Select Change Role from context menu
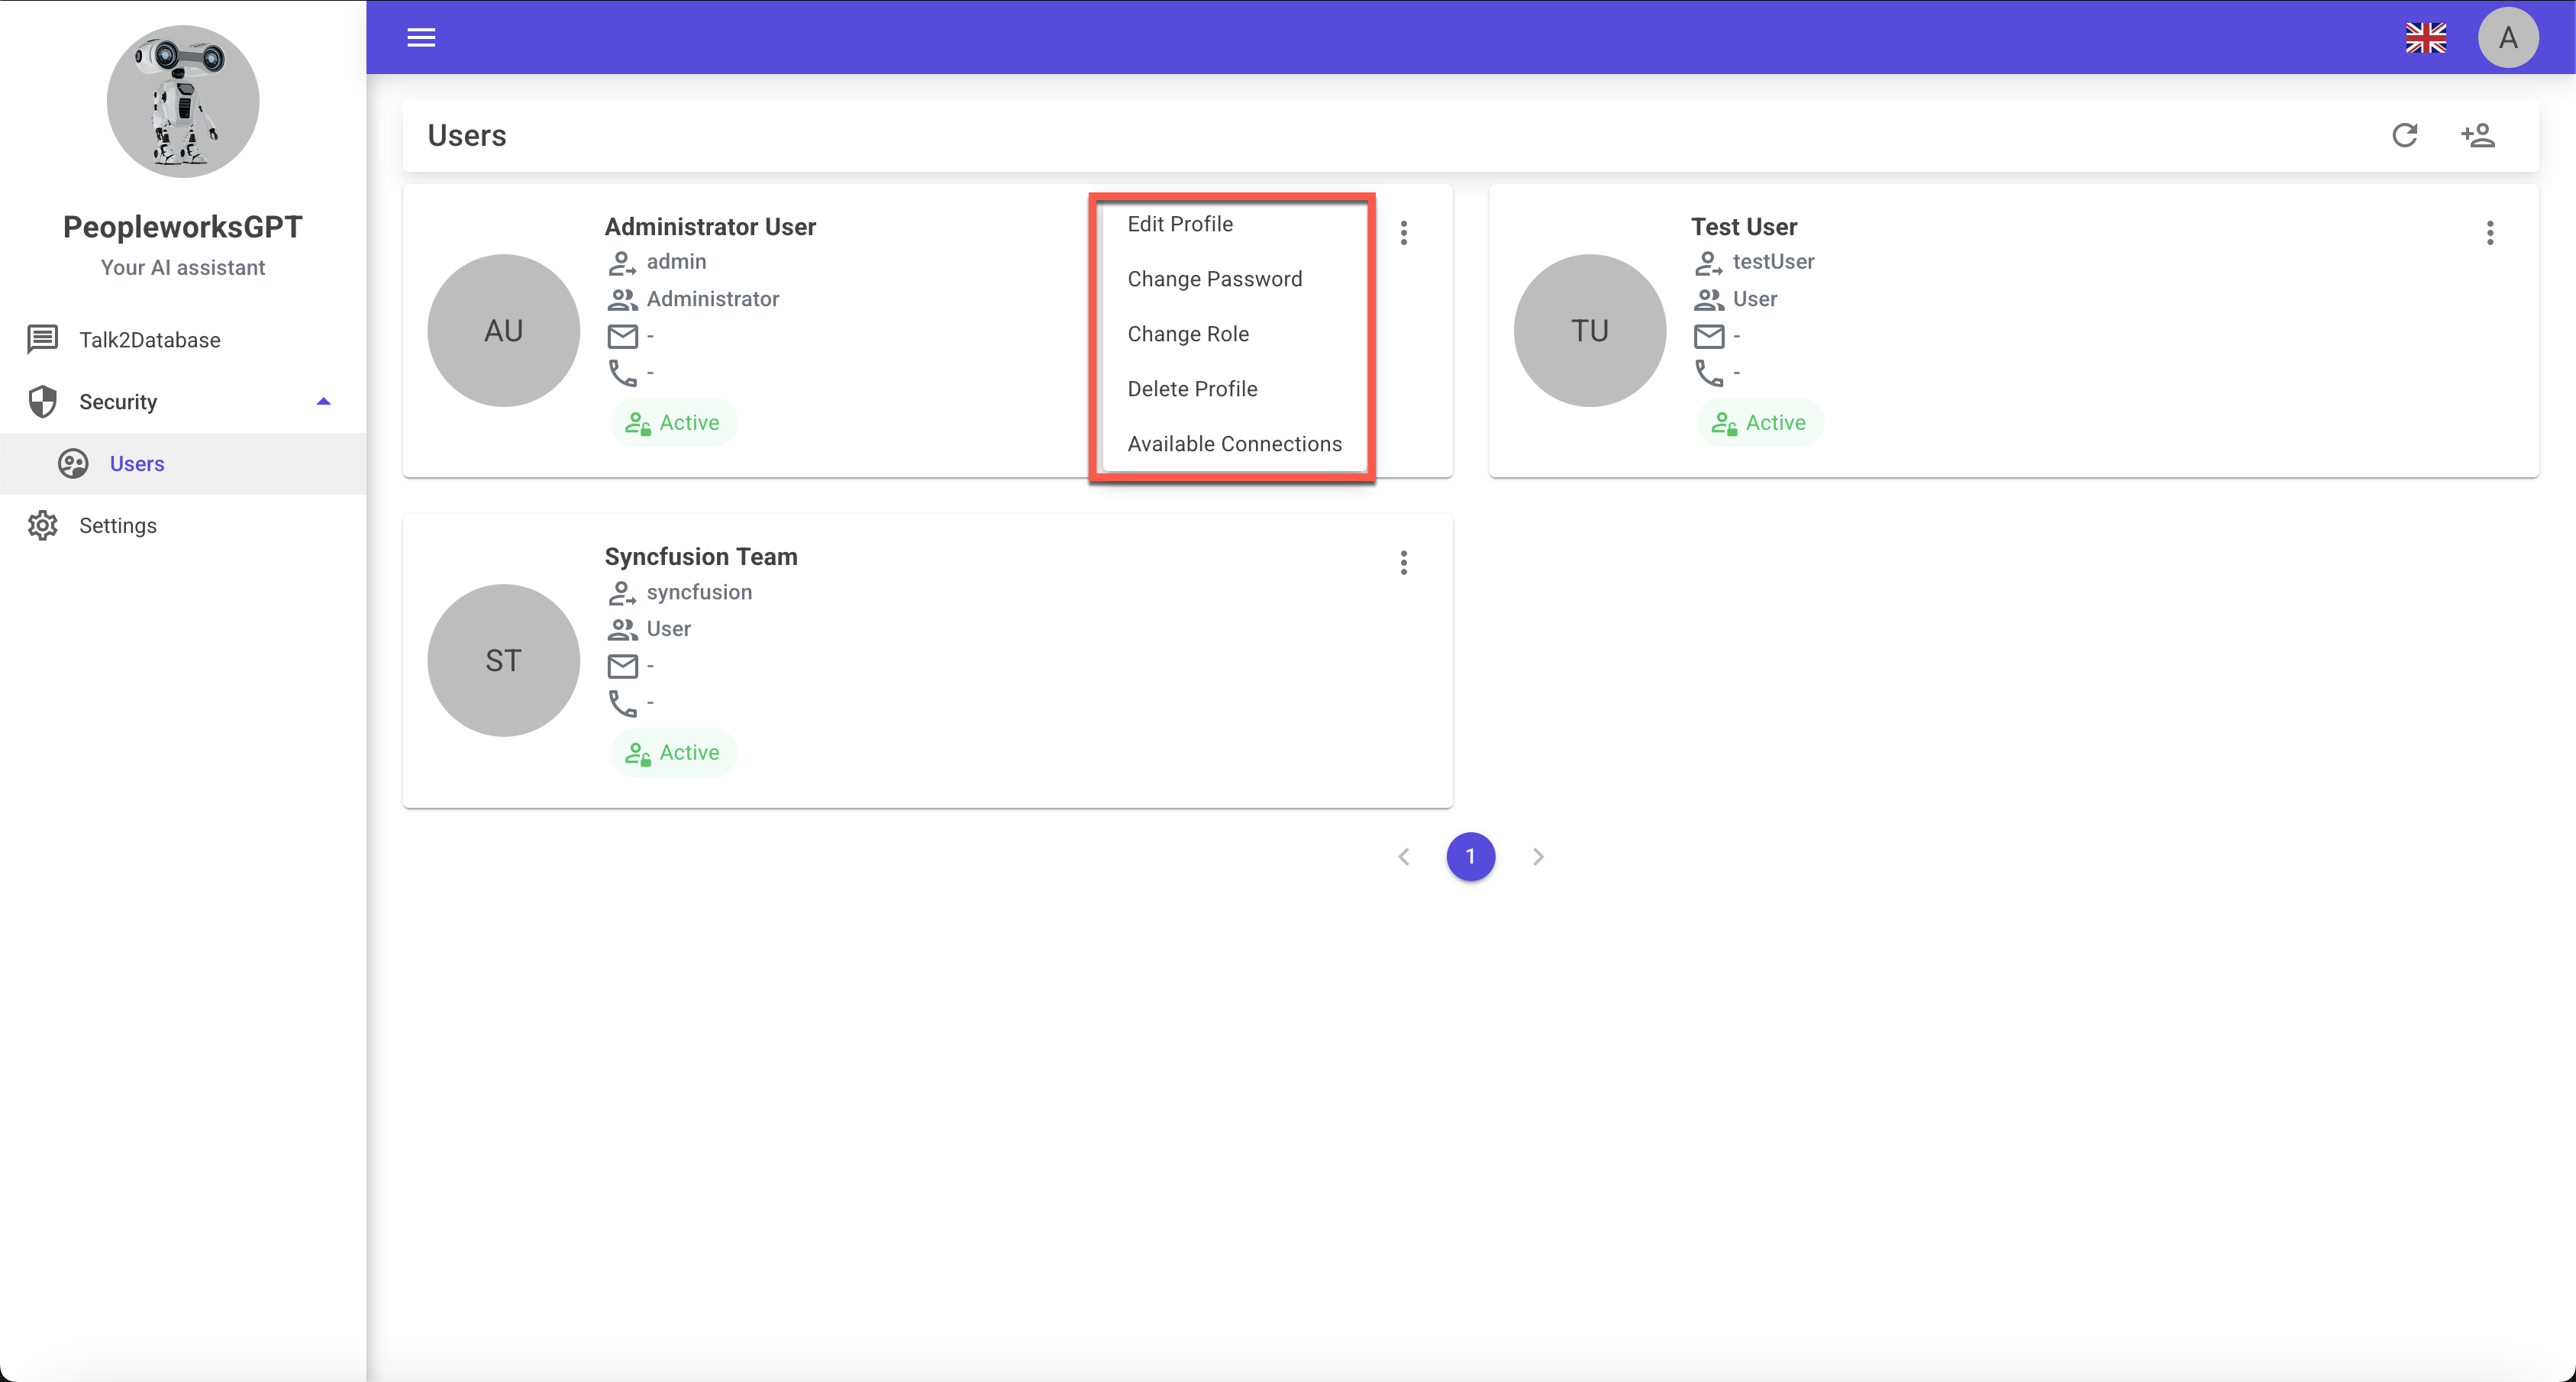2576x1382 pixels. (x=1234, y=334)
